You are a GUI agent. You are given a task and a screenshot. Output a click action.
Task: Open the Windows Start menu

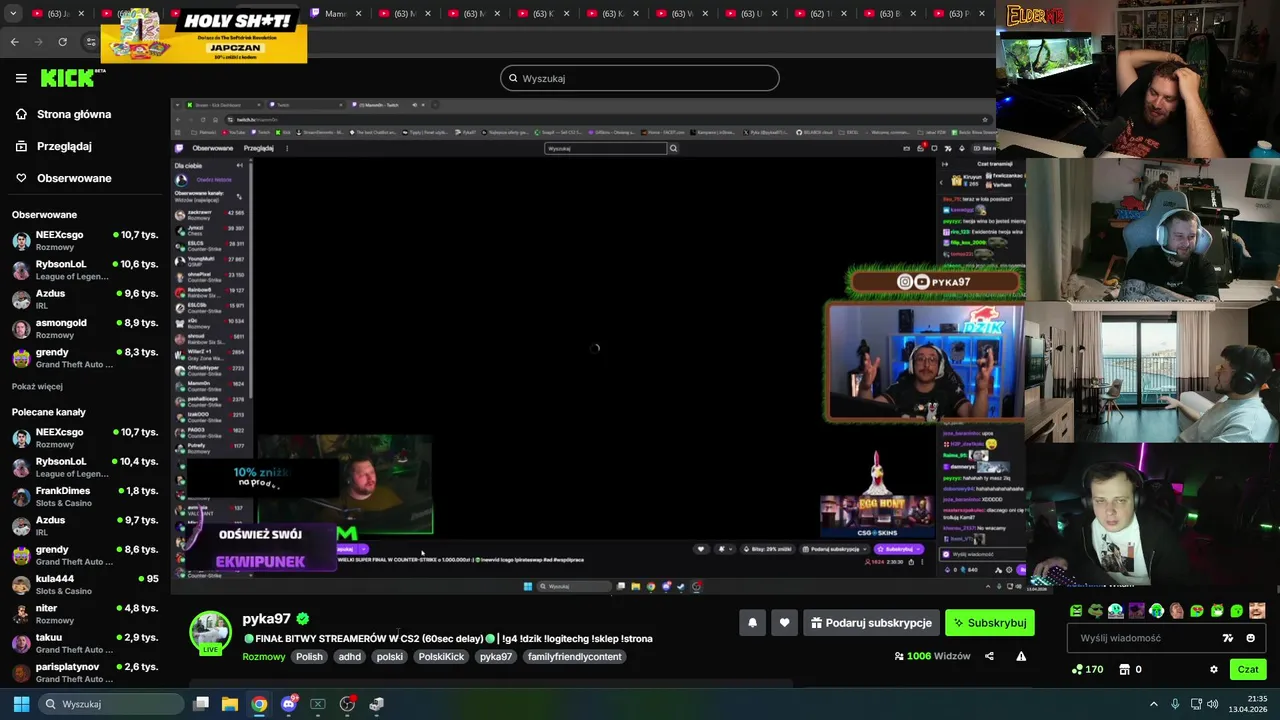[x=21, y=704]
